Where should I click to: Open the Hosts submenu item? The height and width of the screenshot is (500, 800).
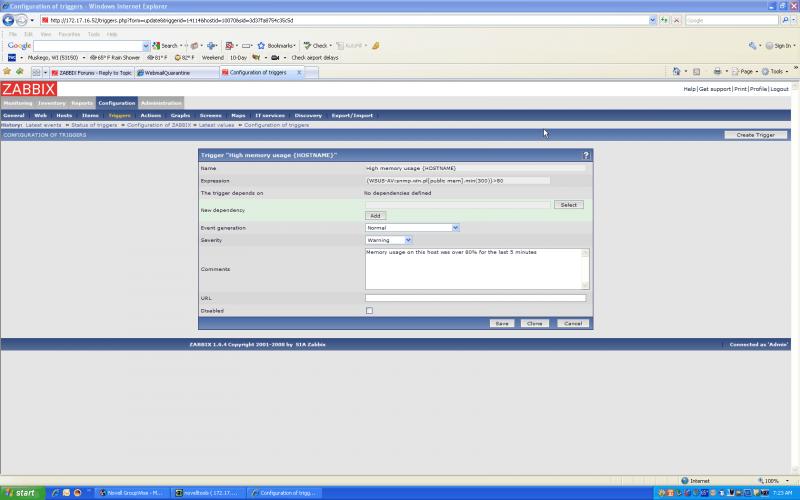tap(64, 115)
